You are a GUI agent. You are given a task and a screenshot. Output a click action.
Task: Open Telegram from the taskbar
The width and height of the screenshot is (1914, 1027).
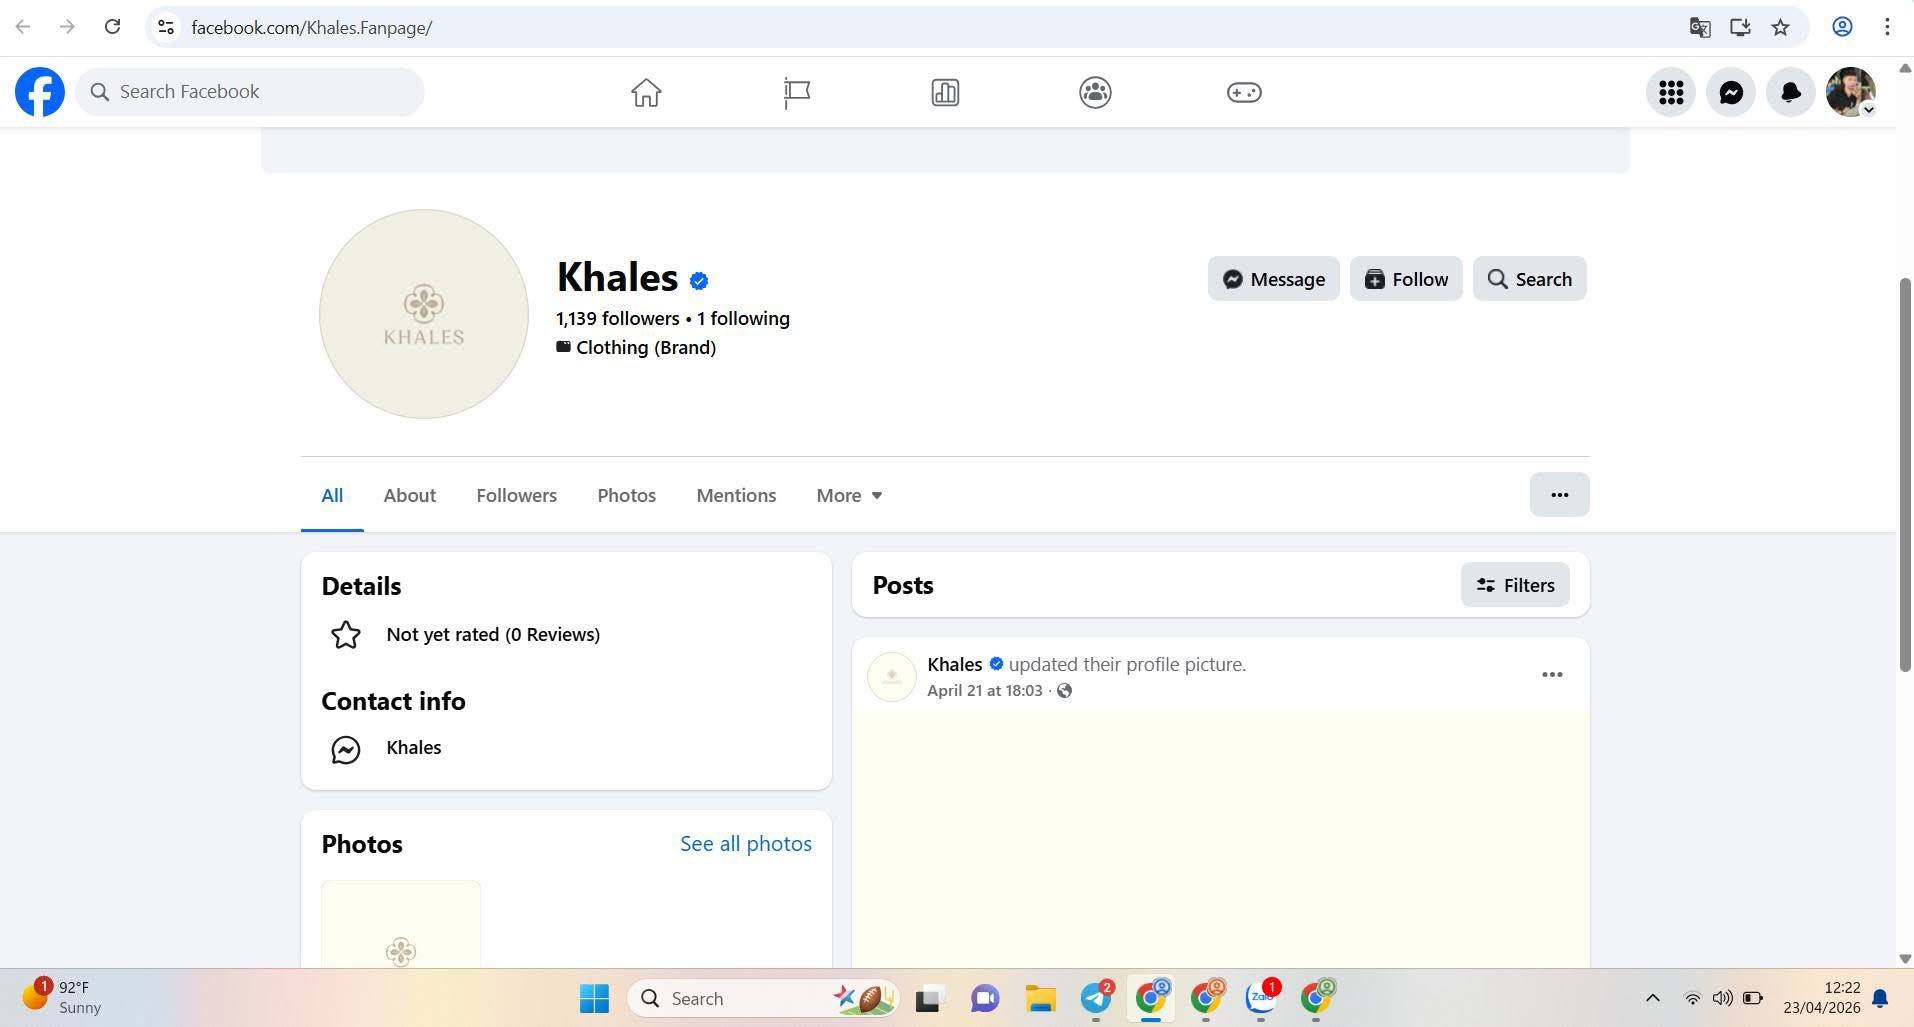pos(1097,998)
